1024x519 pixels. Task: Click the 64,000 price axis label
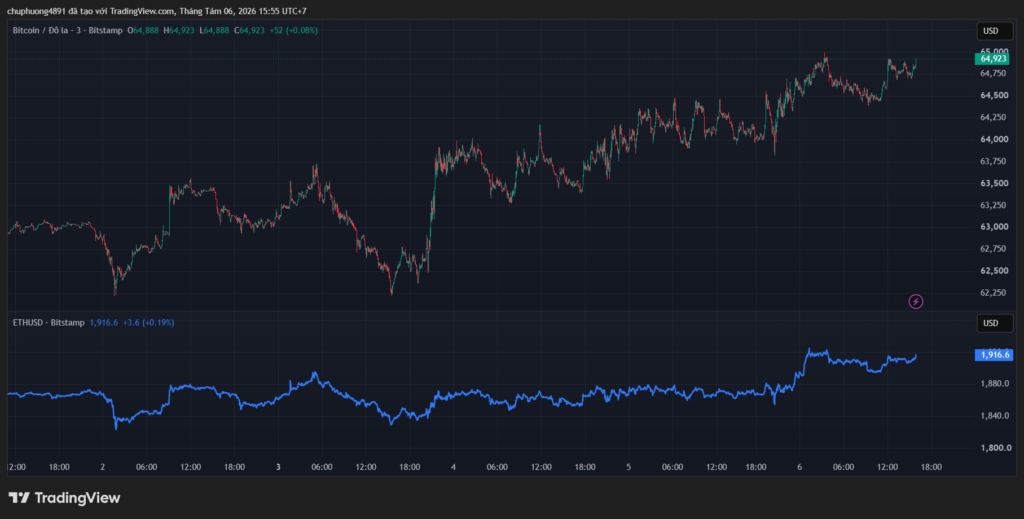tap(993, 139)
